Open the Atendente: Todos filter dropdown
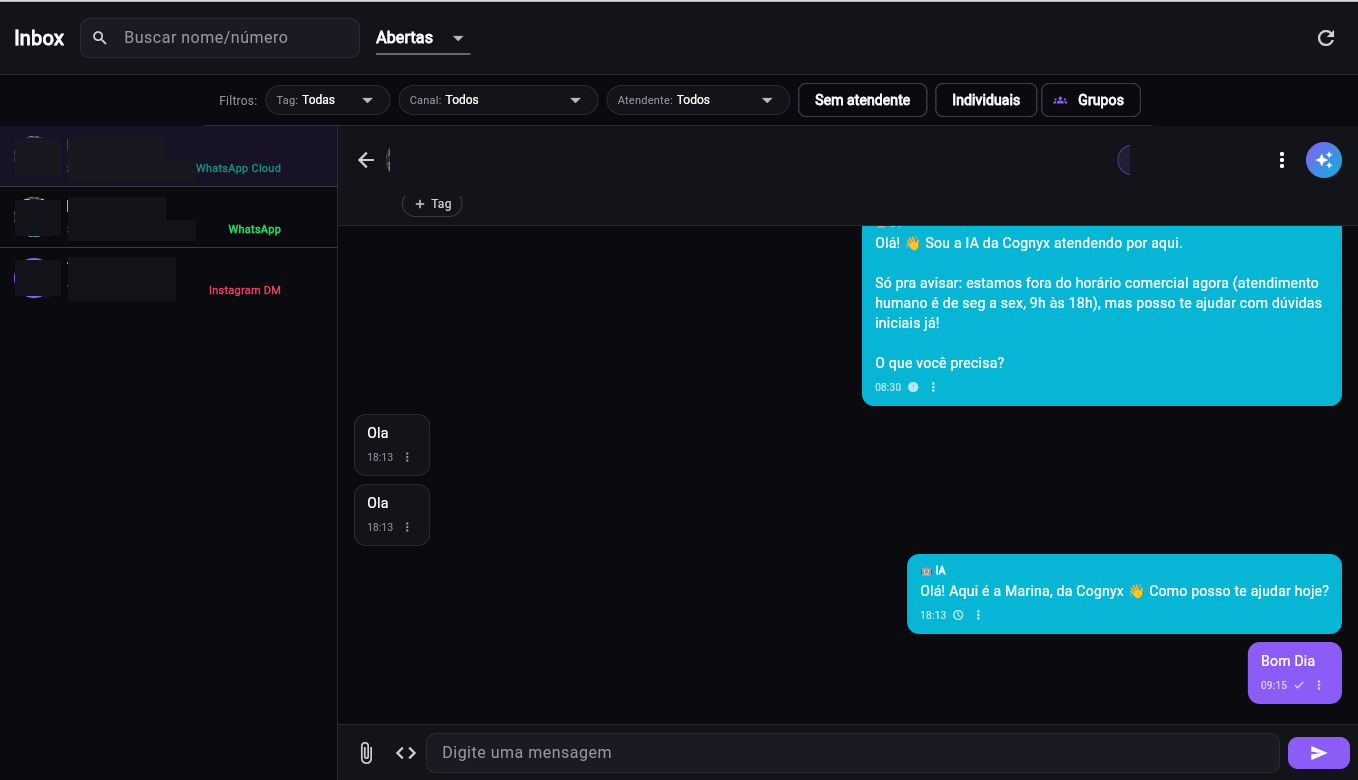The height and width of the screenshot is (780, 1358). click(698, 100)
